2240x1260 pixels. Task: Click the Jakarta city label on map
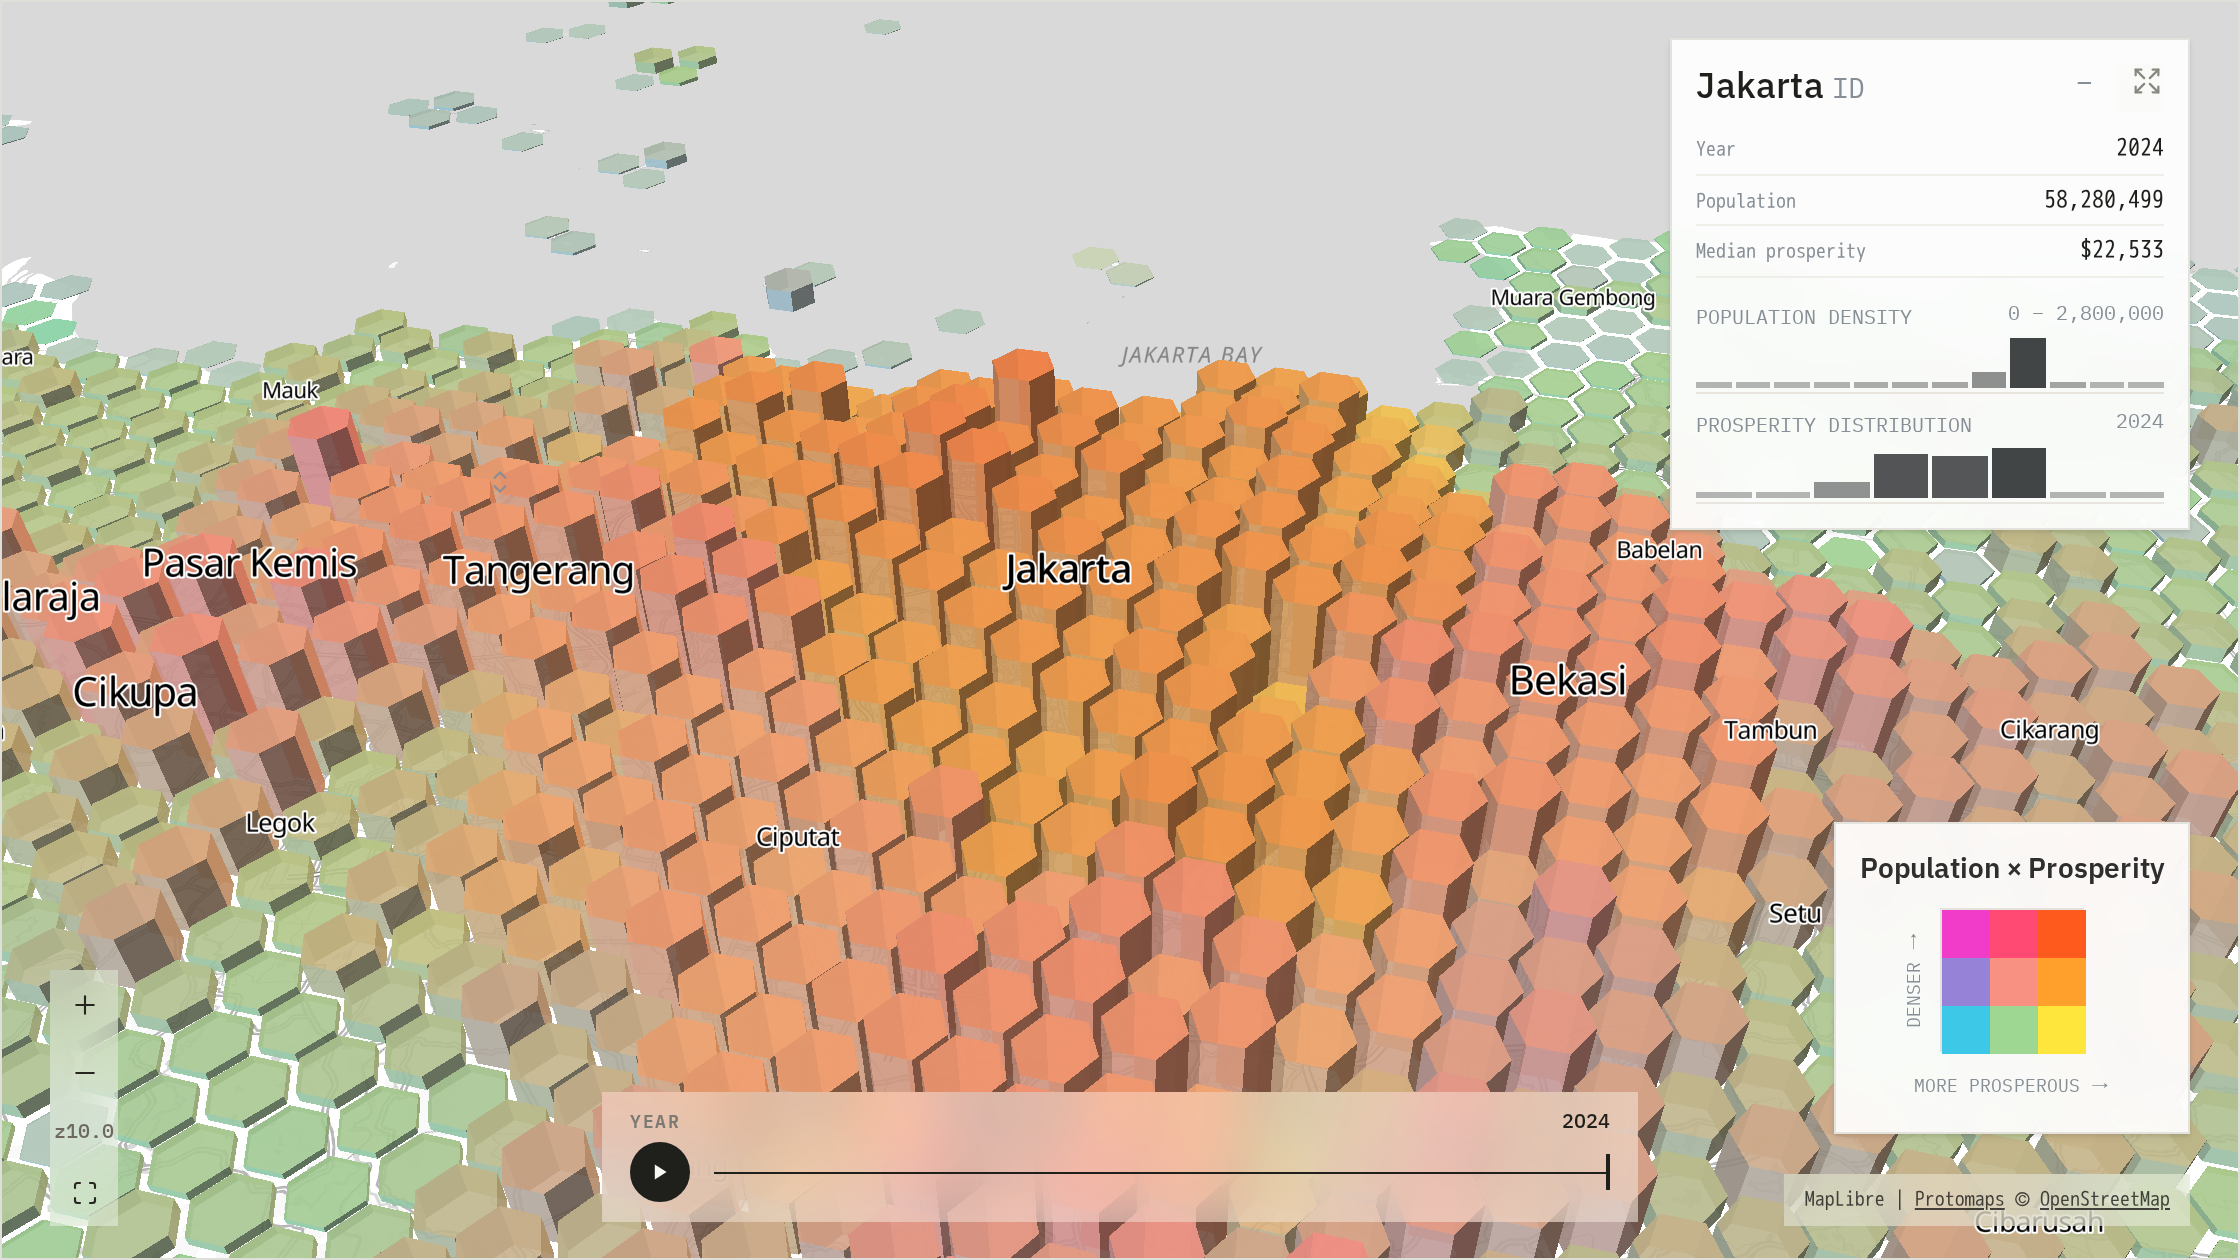1067,570
